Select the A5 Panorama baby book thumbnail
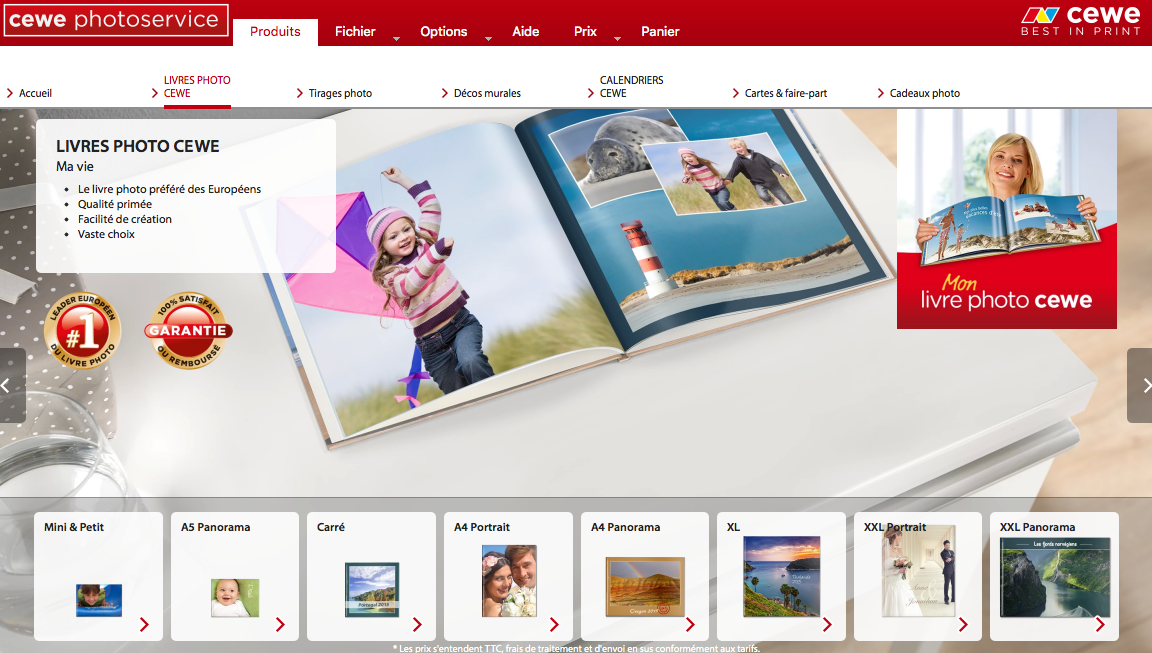This screenshot has height=653, width=1152. pyautogui.click(x=235, y=597)
